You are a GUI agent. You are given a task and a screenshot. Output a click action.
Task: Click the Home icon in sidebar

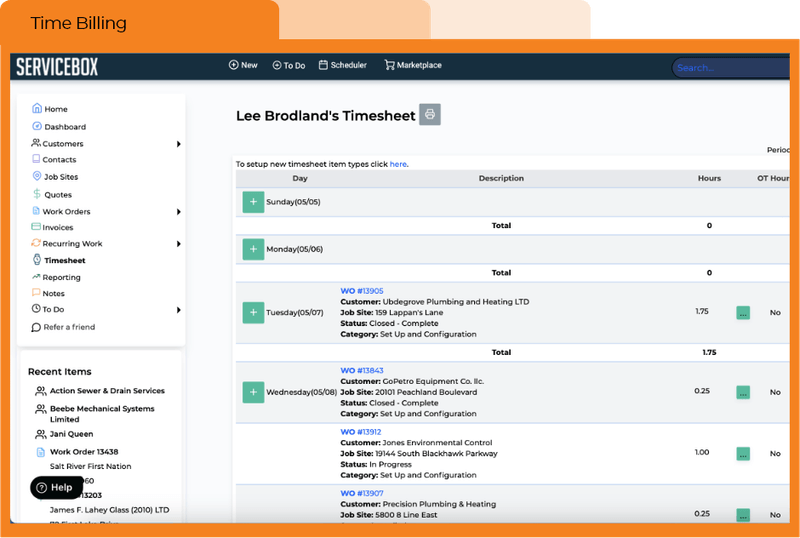pyautogui.click(x=37, y=108)
